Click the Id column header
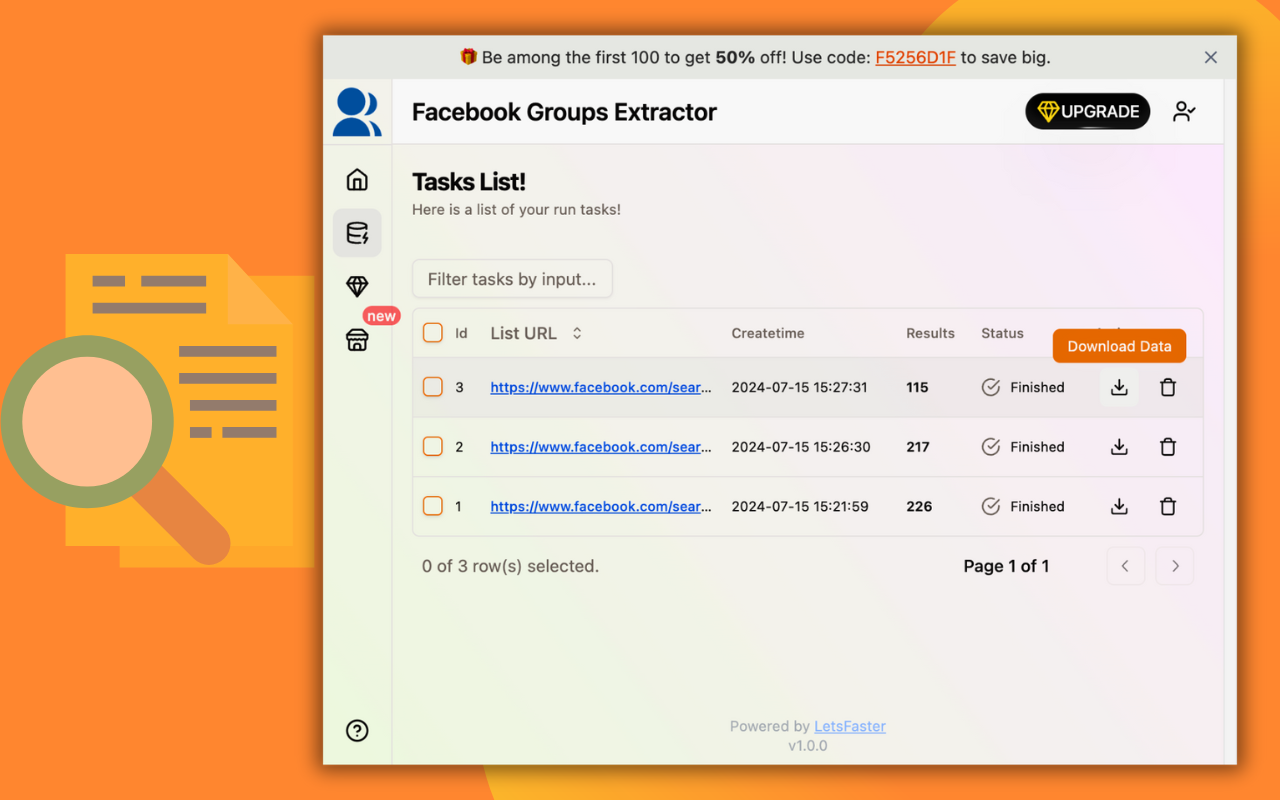The image size is (1280, 800). click(461, 333)
